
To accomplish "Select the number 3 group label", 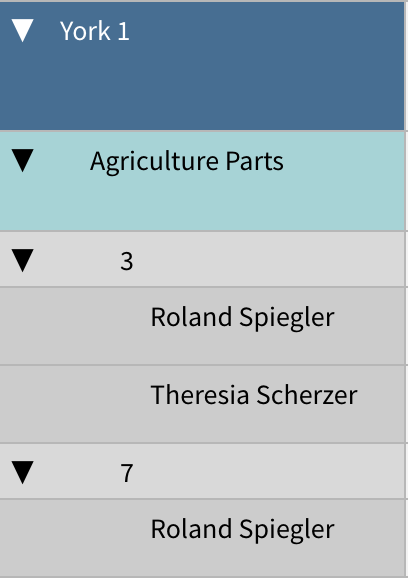I will tap(126, 261).
